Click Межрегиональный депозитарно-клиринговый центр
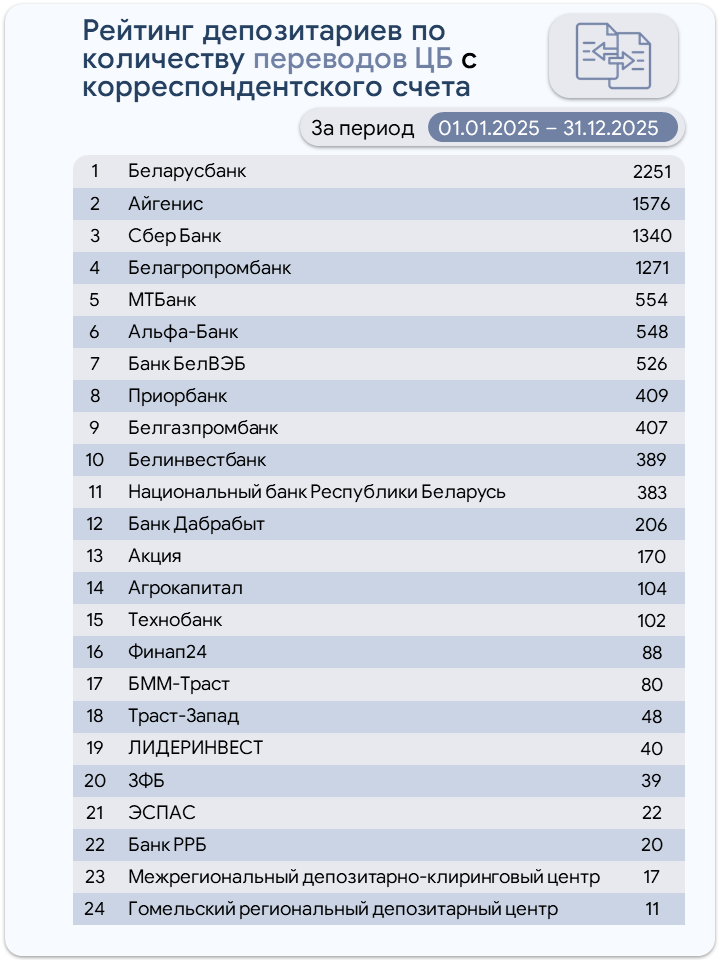 click(364, 877)
